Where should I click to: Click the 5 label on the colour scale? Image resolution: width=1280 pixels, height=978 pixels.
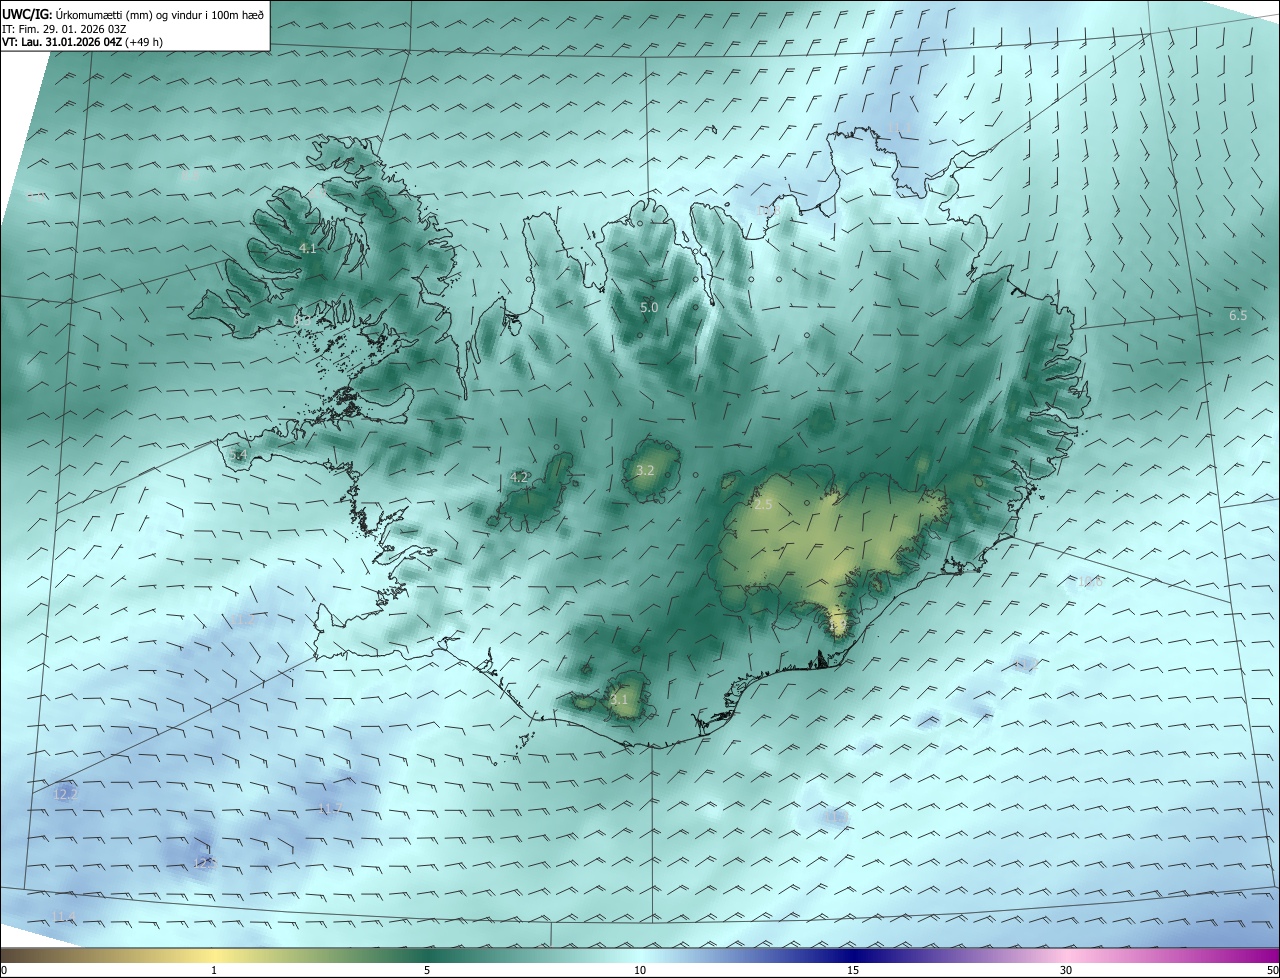[427, 970]
